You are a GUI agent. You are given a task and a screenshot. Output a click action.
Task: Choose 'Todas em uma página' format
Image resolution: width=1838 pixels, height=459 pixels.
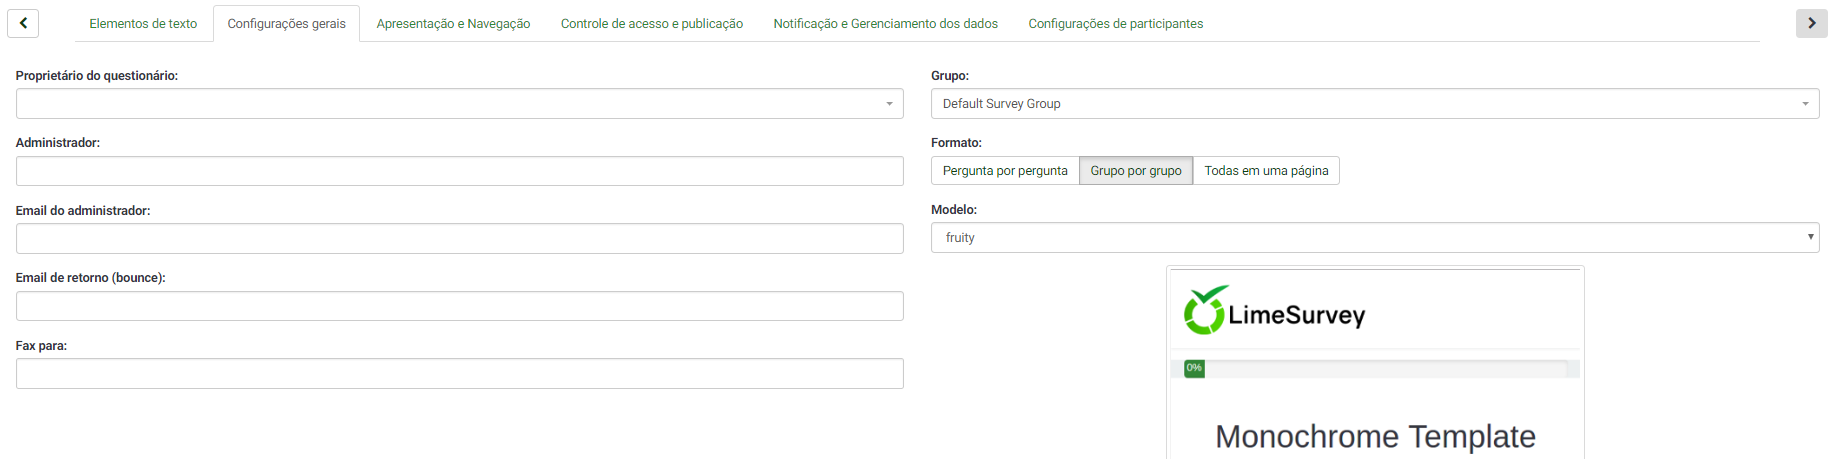click(1265, 171)
